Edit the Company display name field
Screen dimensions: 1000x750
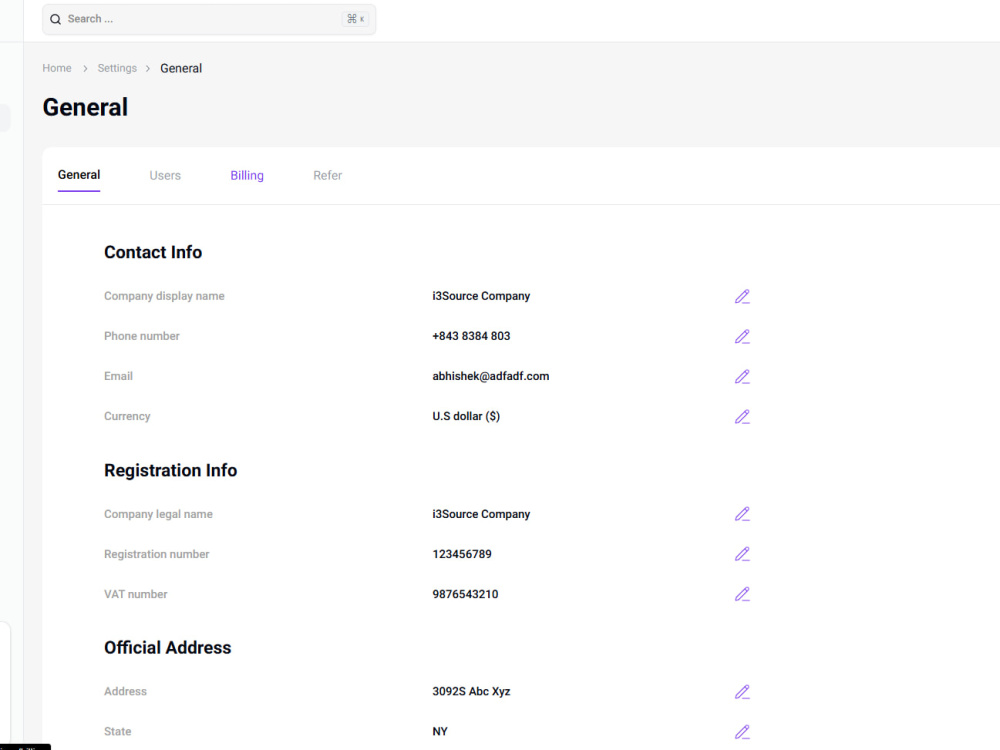tap(742, 297)
